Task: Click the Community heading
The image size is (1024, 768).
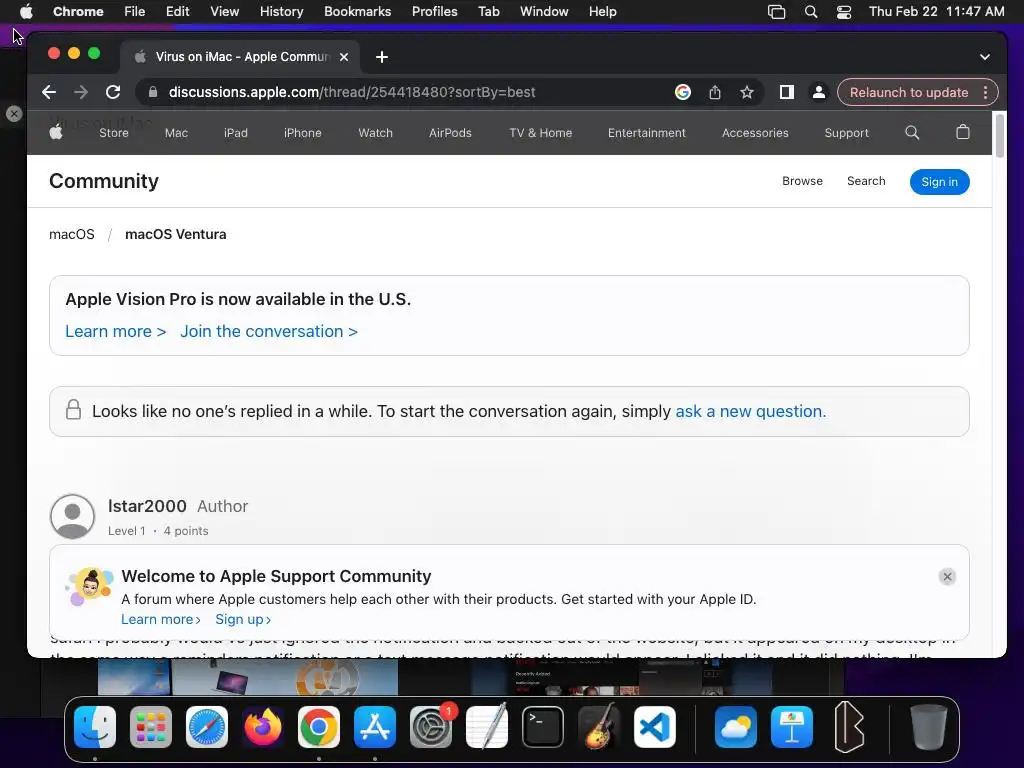Action: tap(104, 181)
